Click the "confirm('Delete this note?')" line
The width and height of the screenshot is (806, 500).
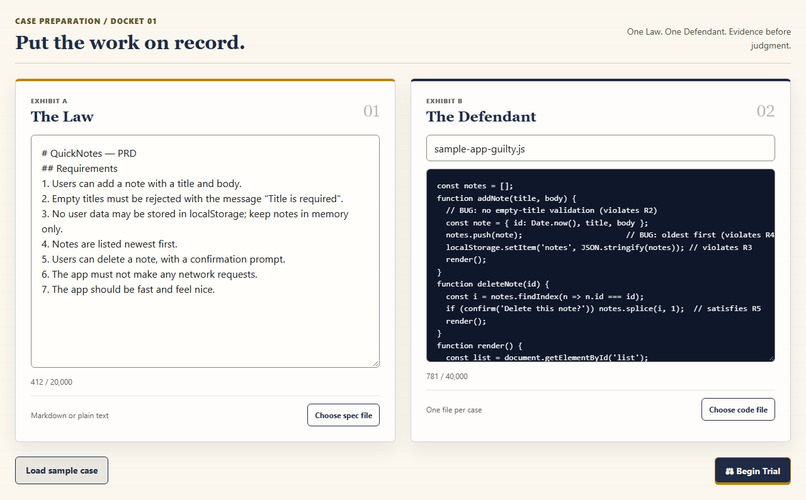(603, 308)
